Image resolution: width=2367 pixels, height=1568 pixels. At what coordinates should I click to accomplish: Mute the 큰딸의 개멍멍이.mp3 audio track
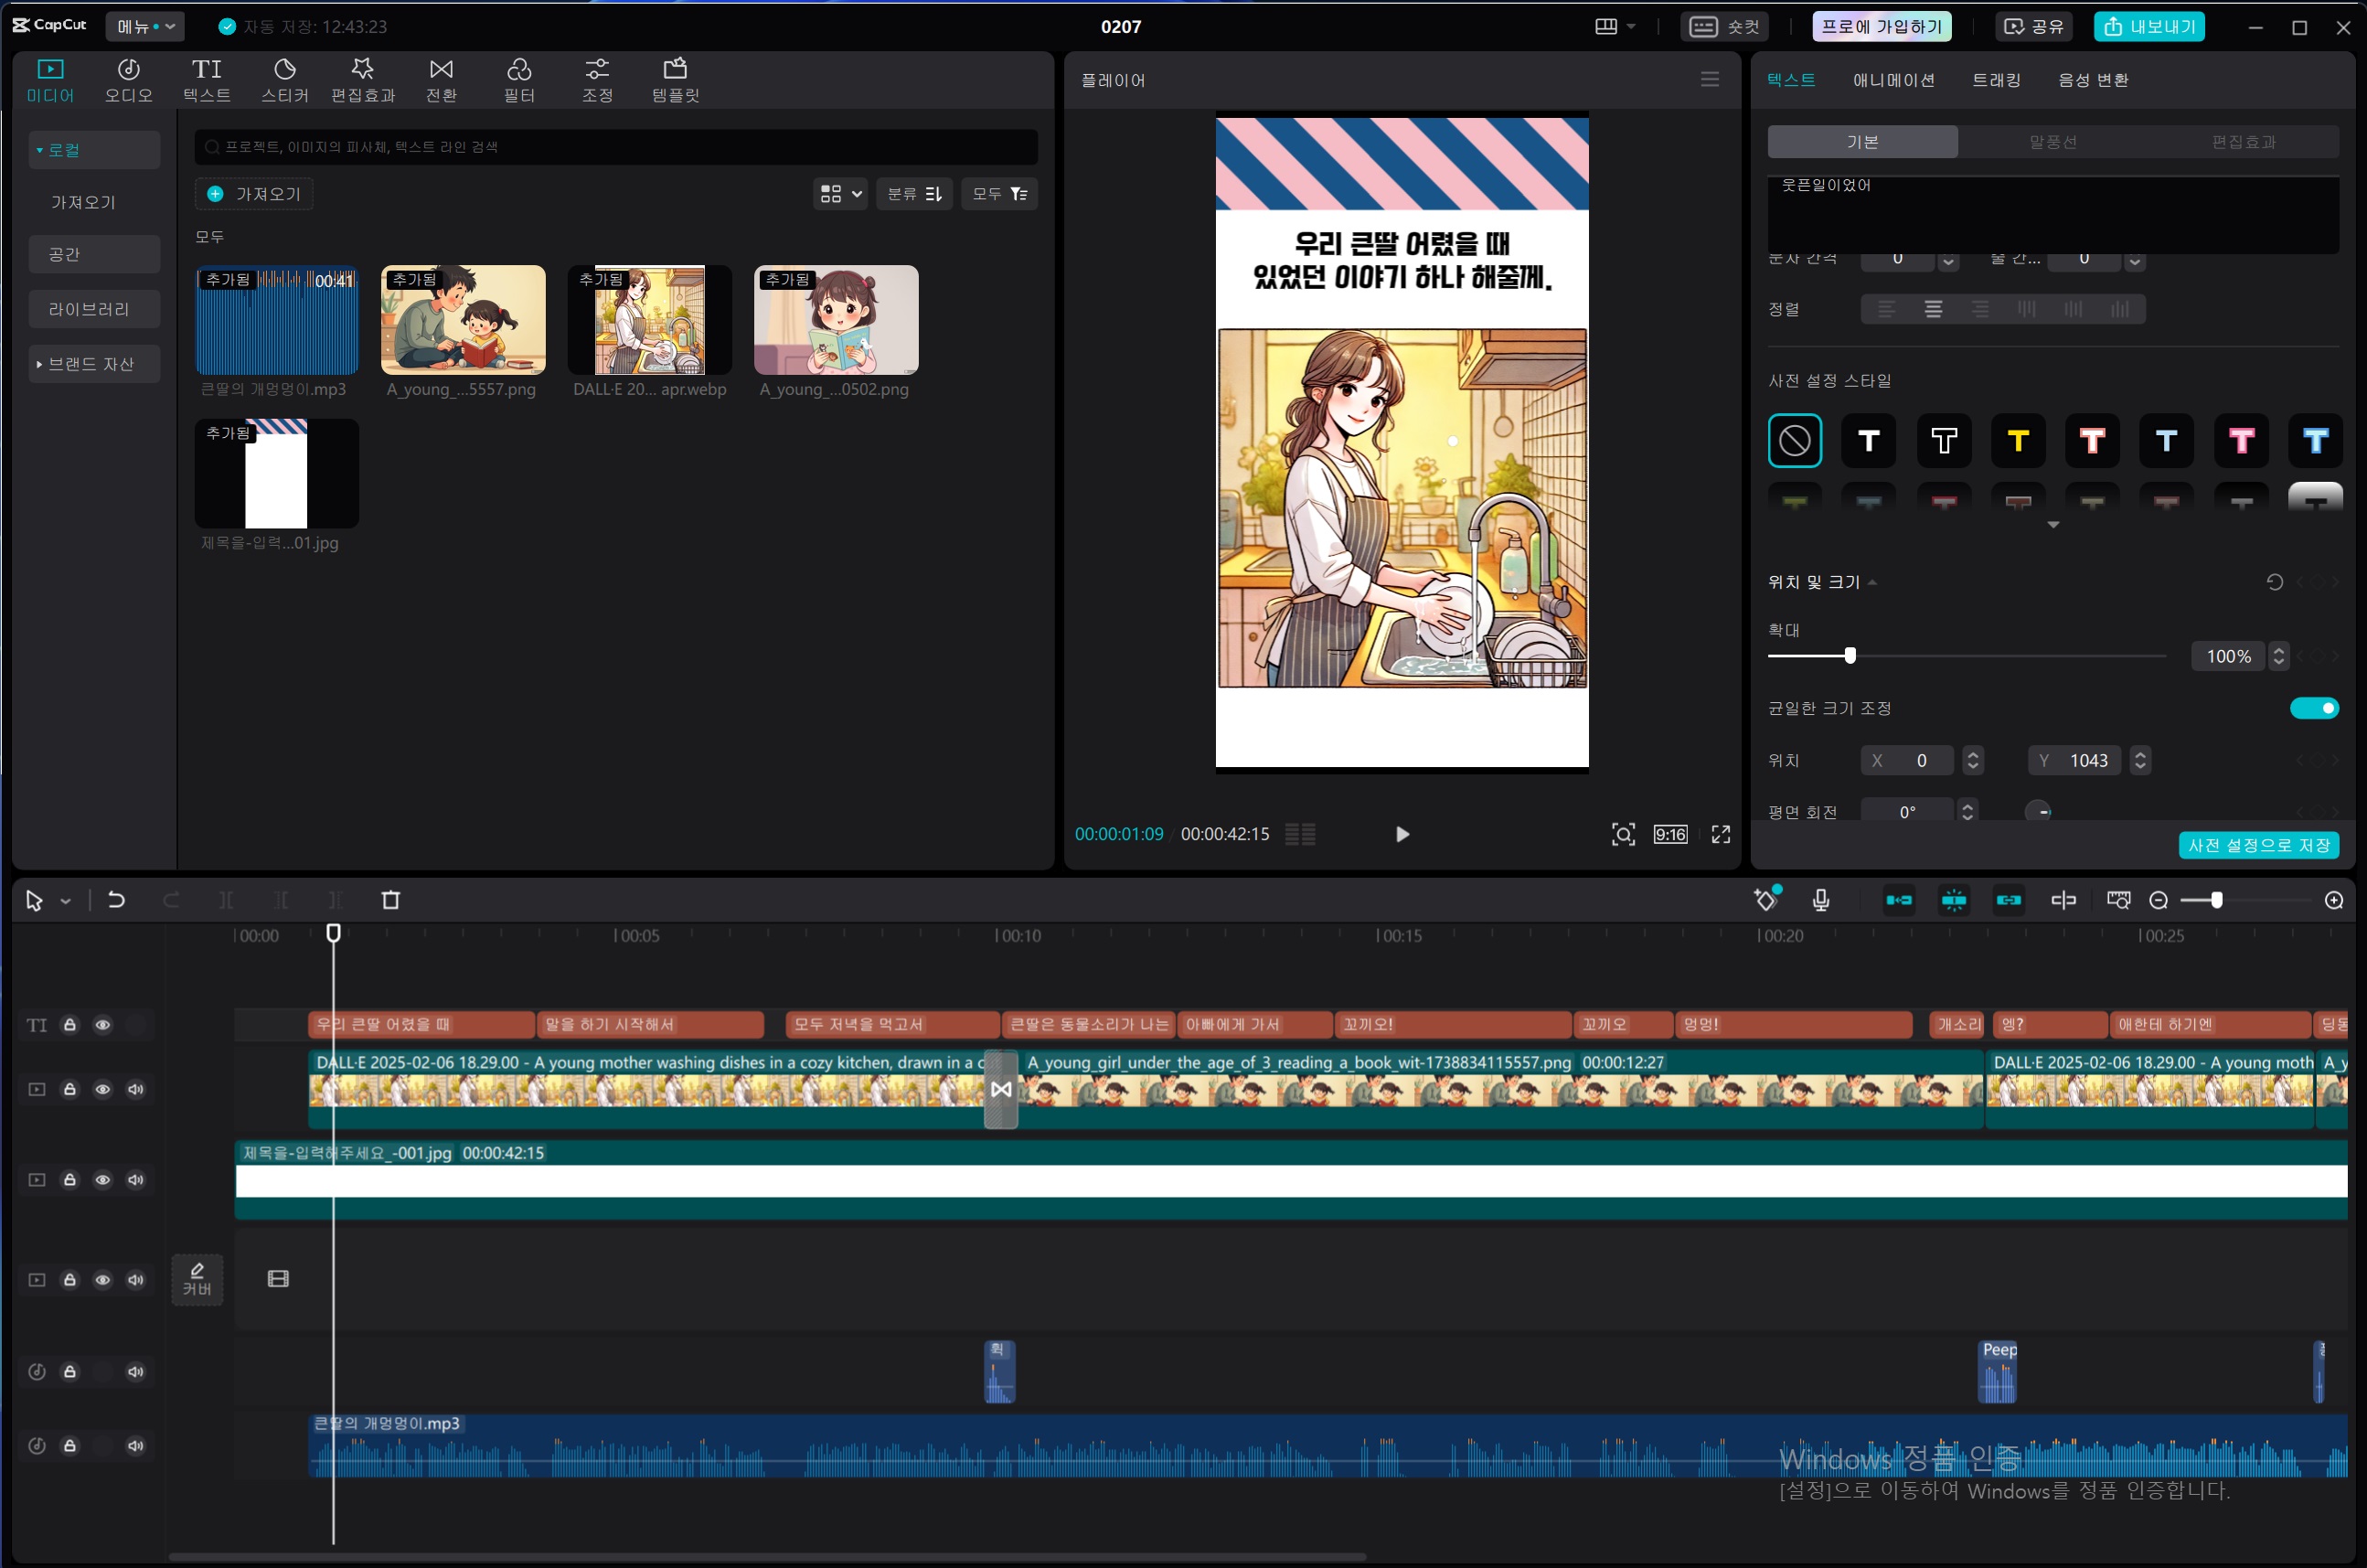[x=136, y=1446]
